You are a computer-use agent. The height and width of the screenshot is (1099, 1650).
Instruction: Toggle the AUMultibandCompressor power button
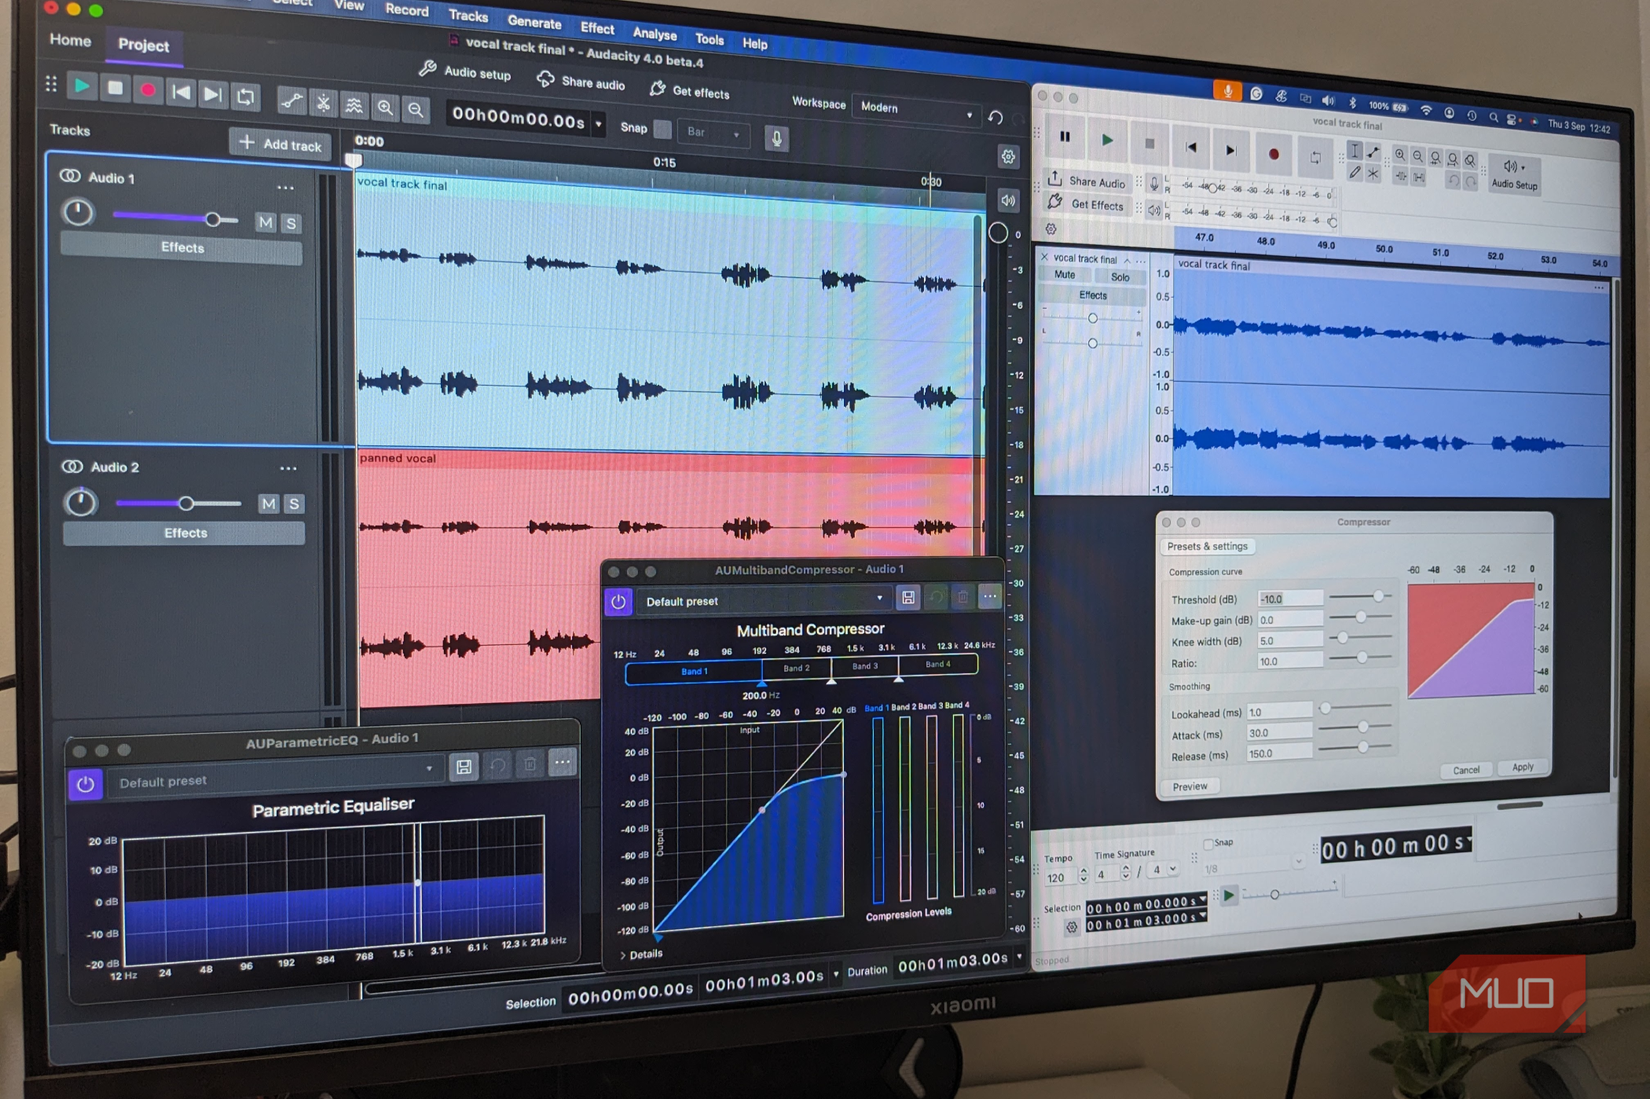pos(618,601)
